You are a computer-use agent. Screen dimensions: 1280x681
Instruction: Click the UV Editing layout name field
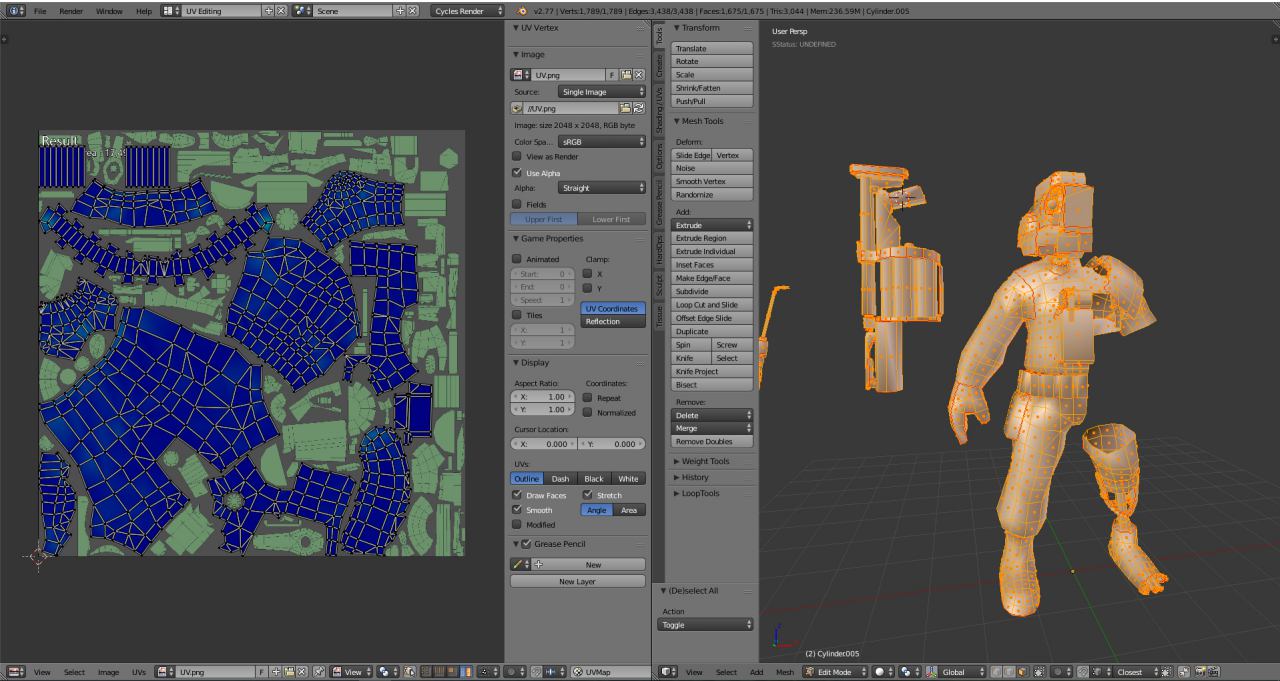(221, 10)
